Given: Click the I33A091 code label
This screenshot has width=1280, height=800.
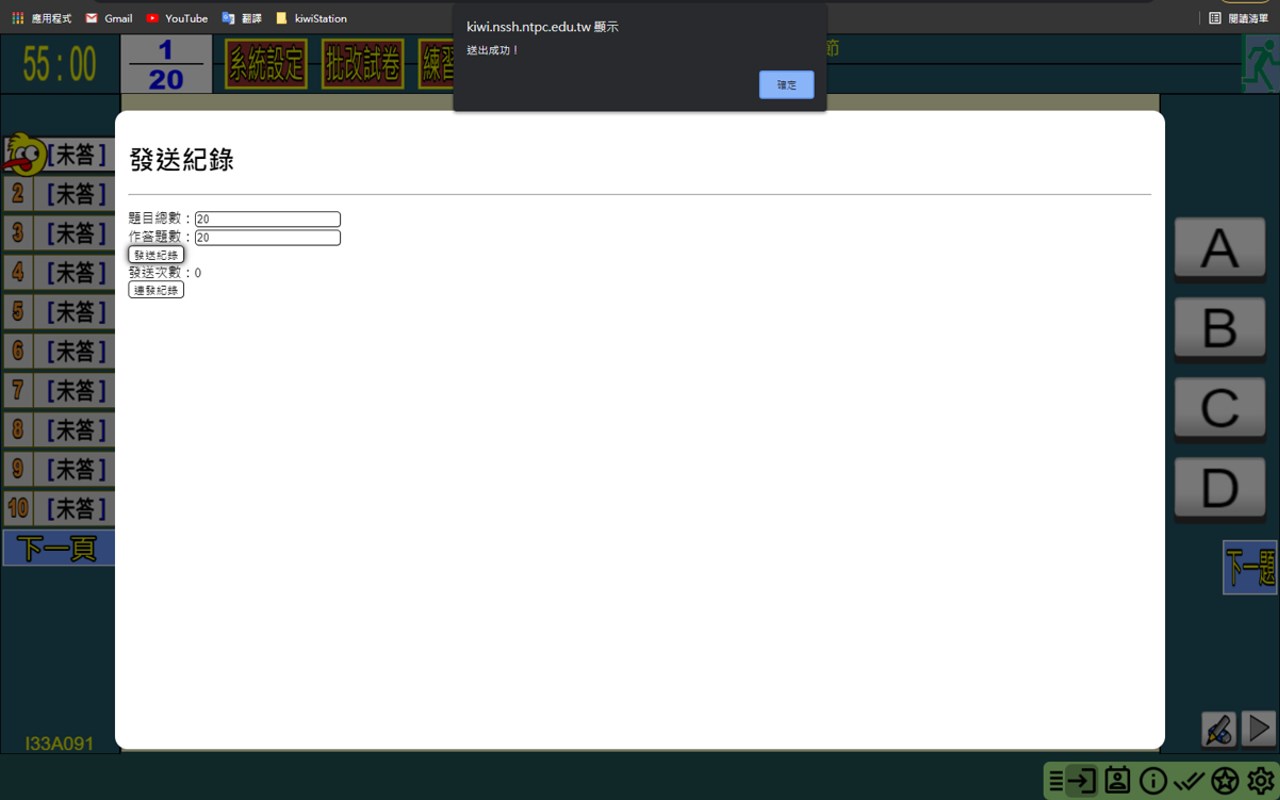Looking at the screenshot, I should pos(60,744).
